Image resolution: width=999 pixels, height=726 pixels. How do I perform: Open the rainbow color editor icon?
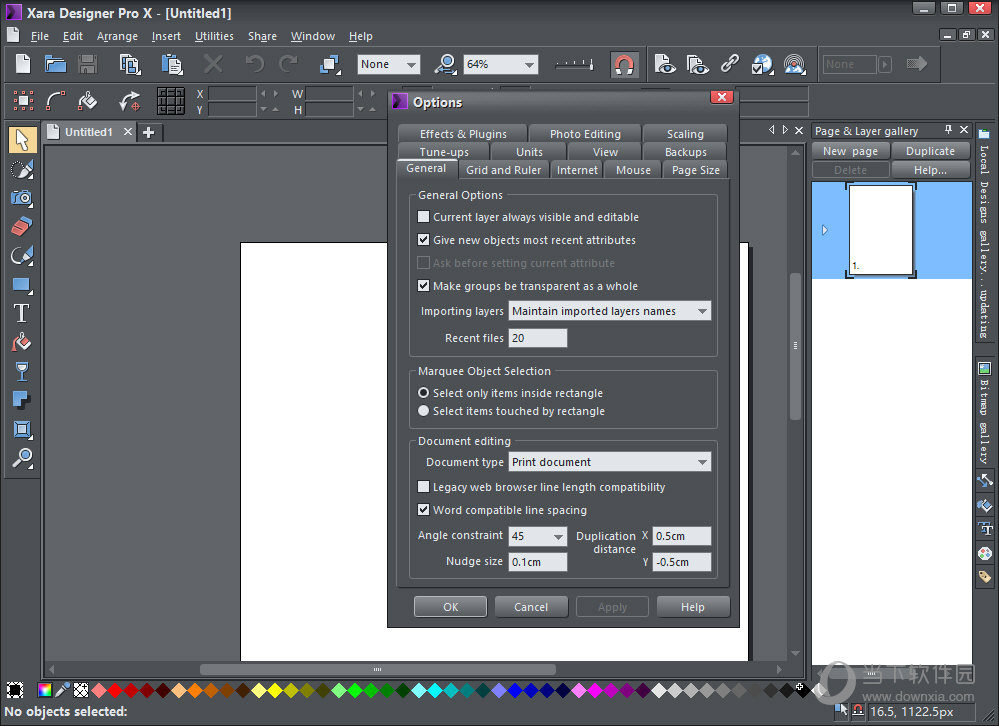pos(45,690)
